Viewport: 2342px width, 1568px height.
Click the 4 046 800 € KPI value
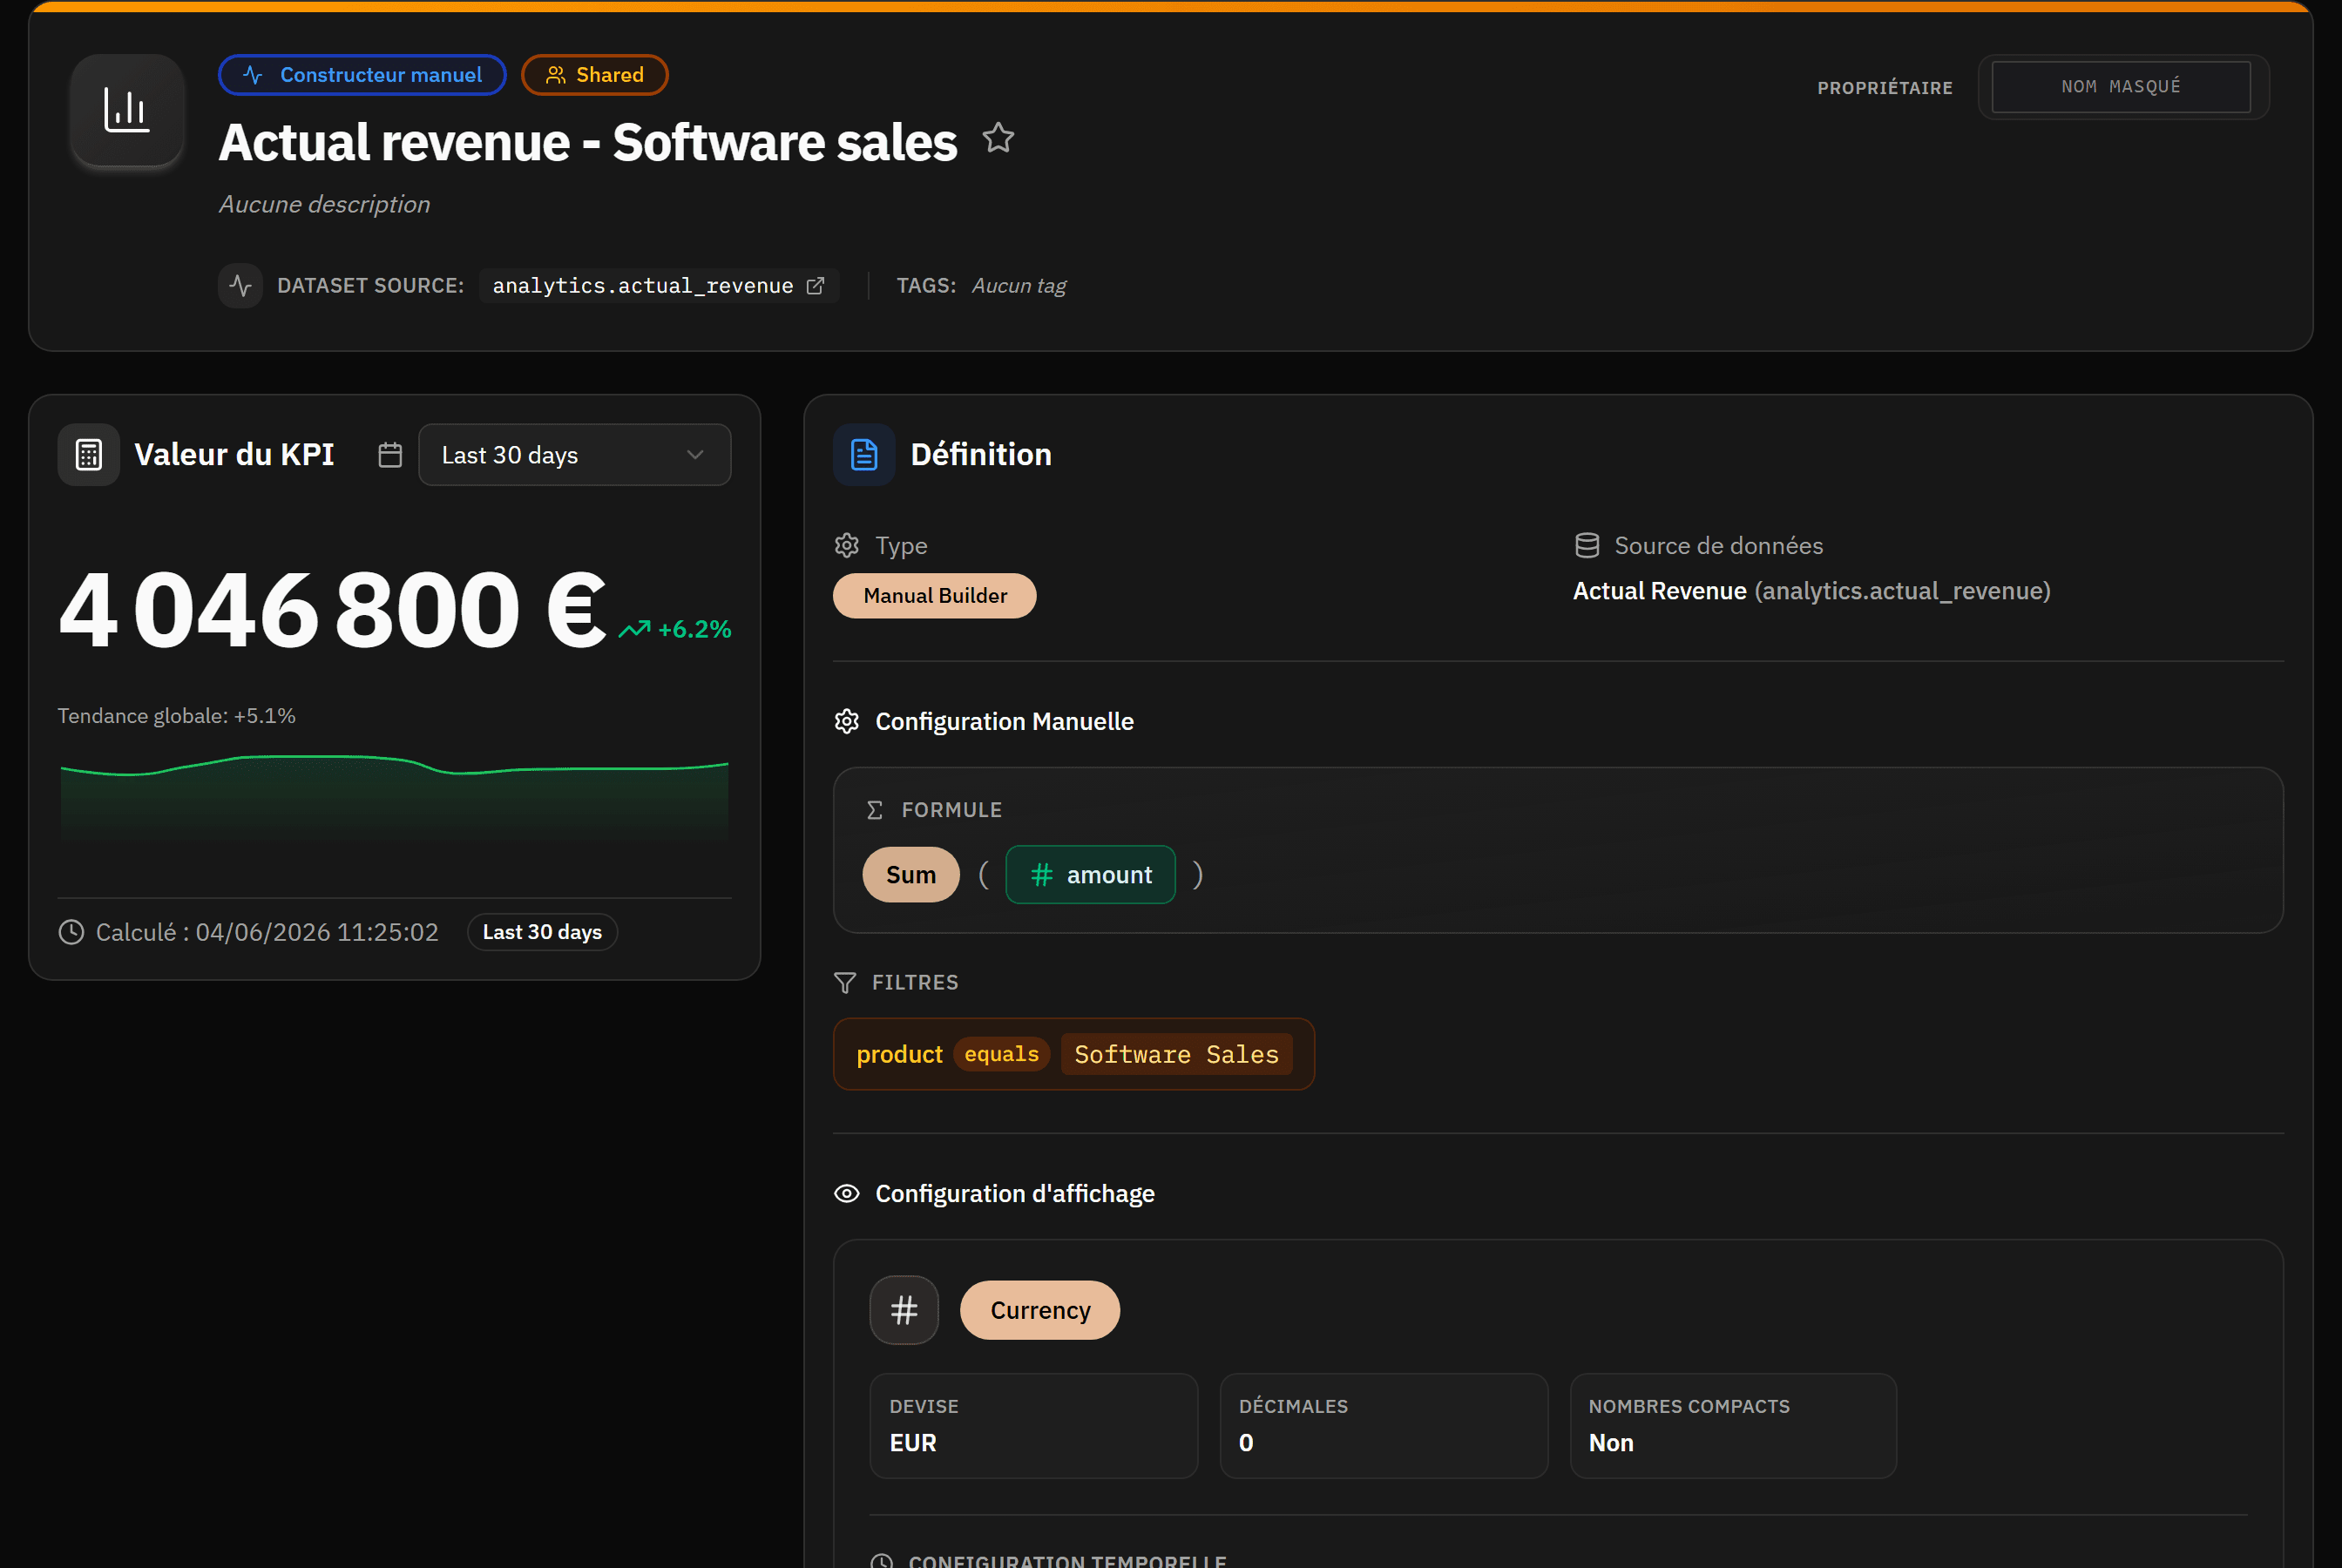(332, 609)
